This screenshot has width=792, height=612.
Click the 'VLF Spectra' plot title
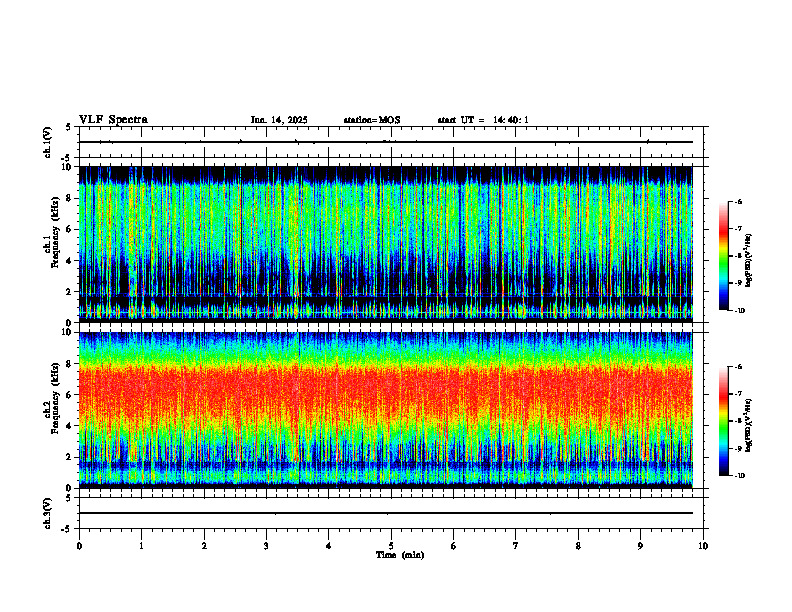[113, 120]
